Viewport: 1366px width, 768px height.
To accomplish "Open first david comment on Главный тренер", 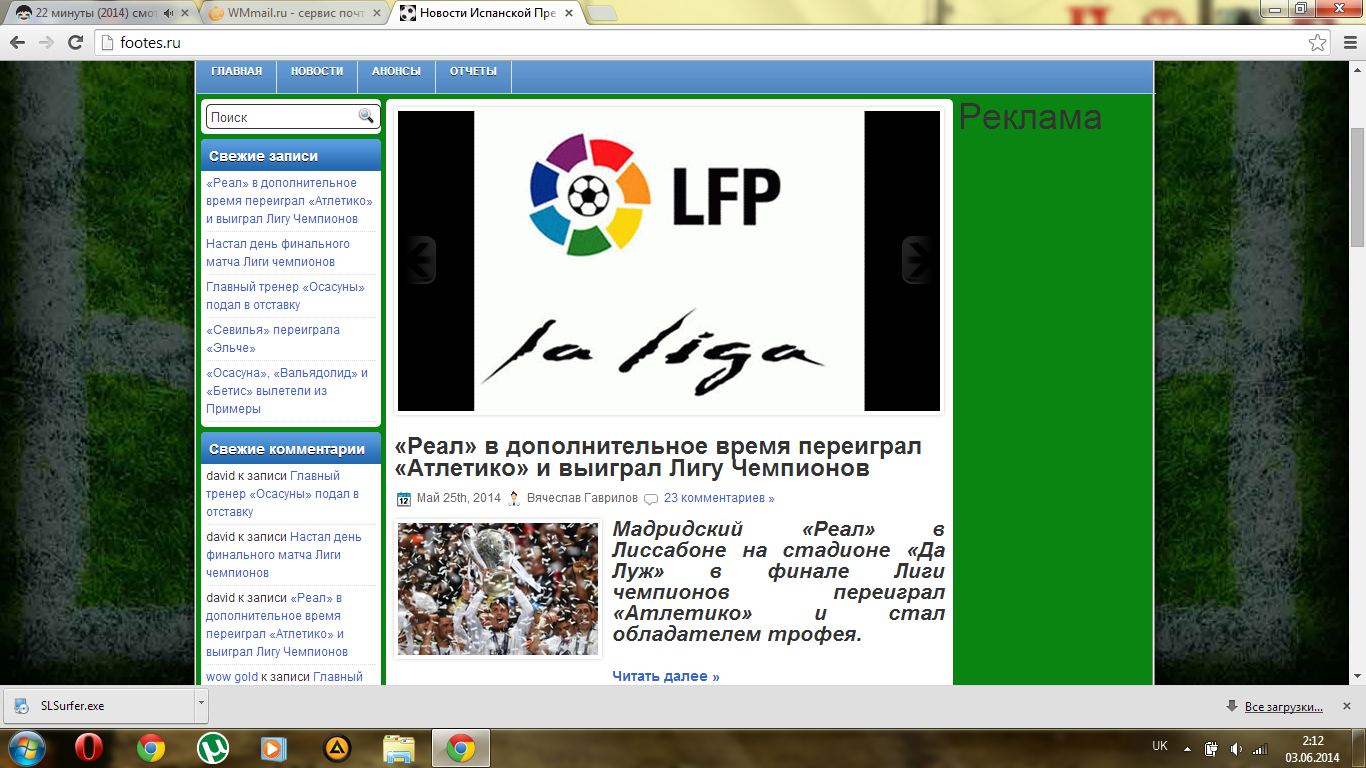I will (x=282, y=494).
